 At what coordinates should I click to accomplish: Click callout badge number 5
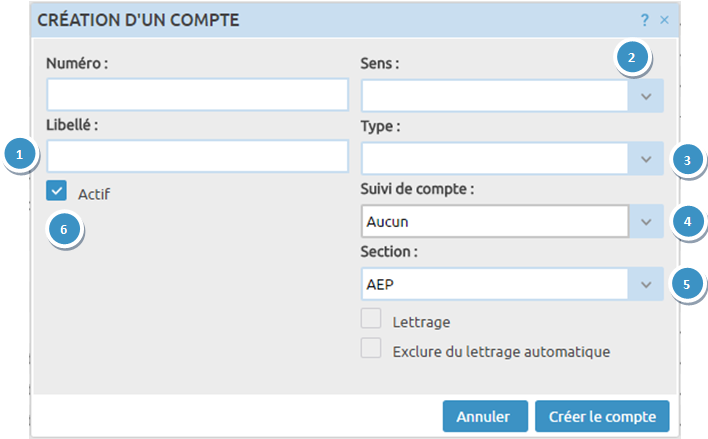tap(685, 284)
